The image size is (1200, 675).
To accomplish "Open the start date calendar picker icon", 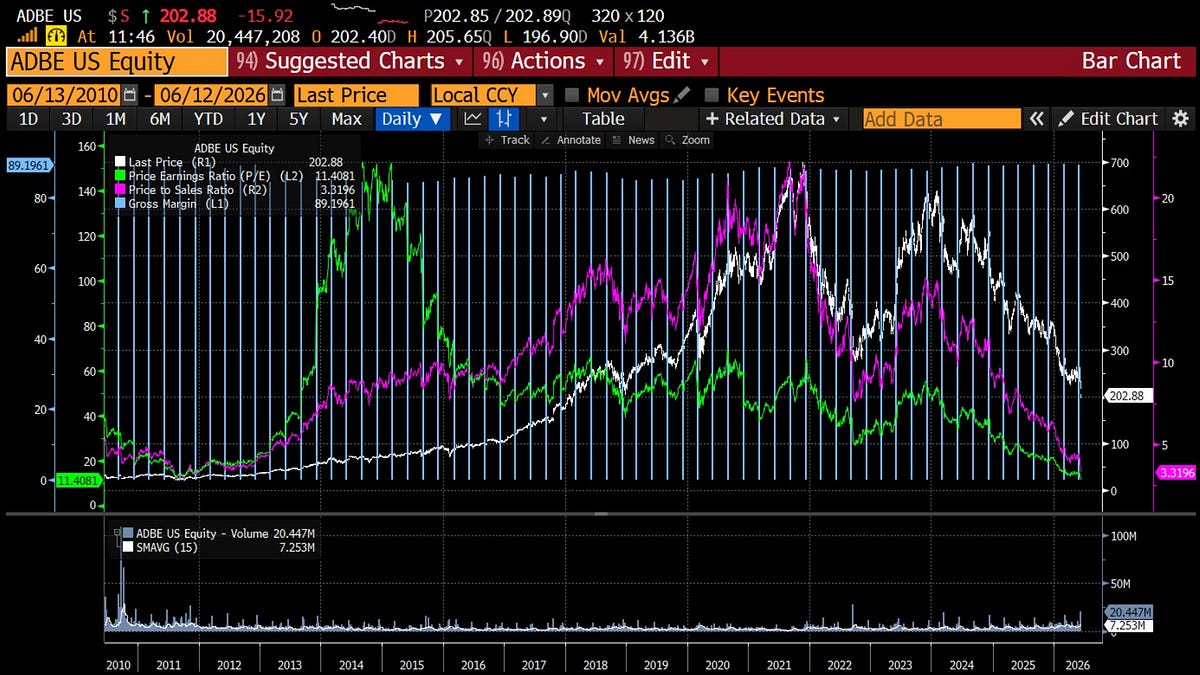I will 130,96.
